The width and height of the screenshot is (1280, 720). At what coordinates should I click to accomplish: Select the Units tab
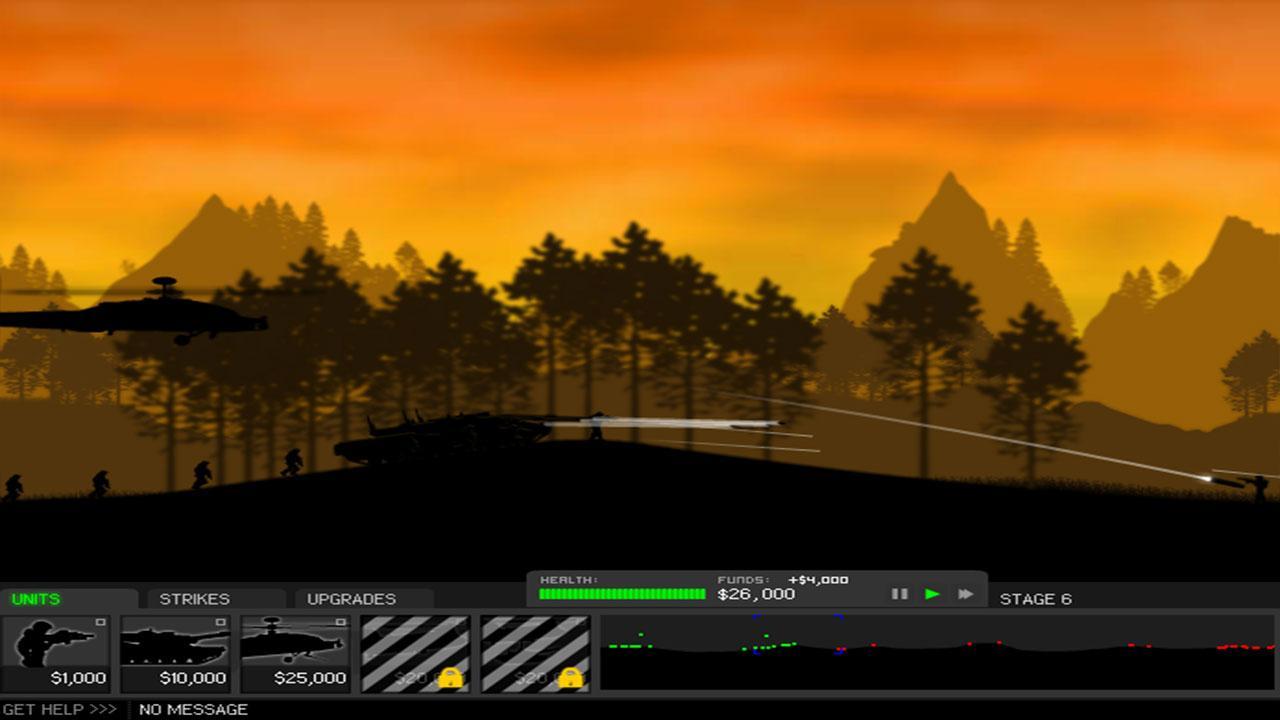pyautogui.click(x=36, y=599)
